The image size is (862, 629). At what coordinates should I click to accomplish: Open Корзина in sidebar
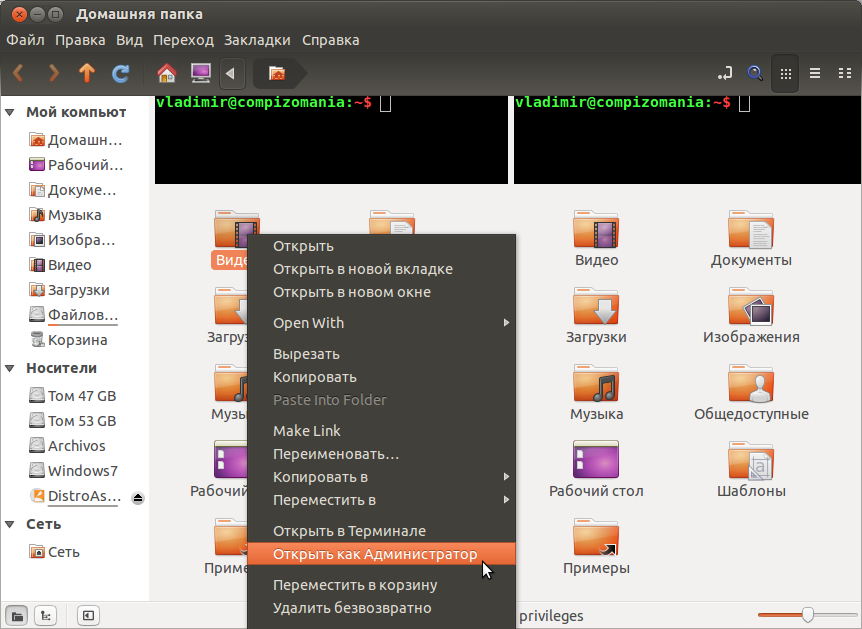click(68, 340)
